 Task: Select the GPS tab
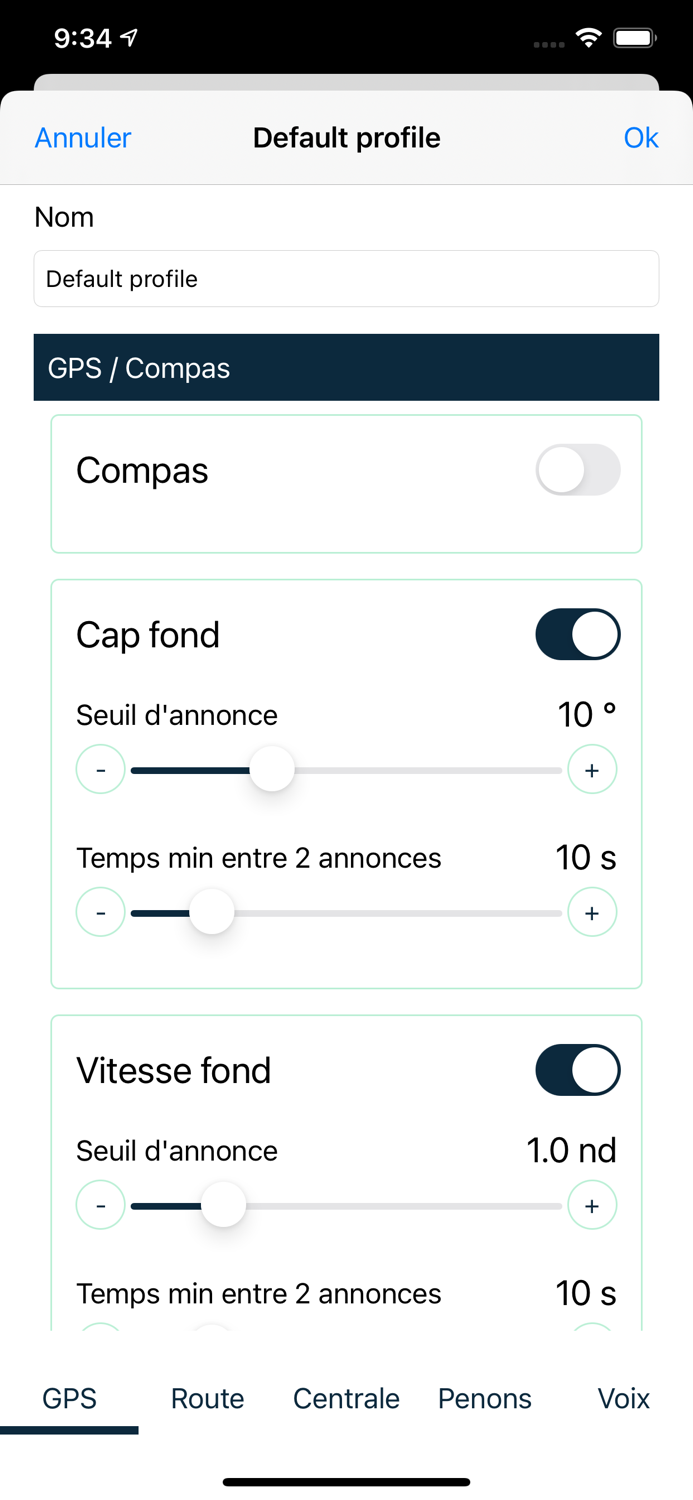coord(69,1398)
